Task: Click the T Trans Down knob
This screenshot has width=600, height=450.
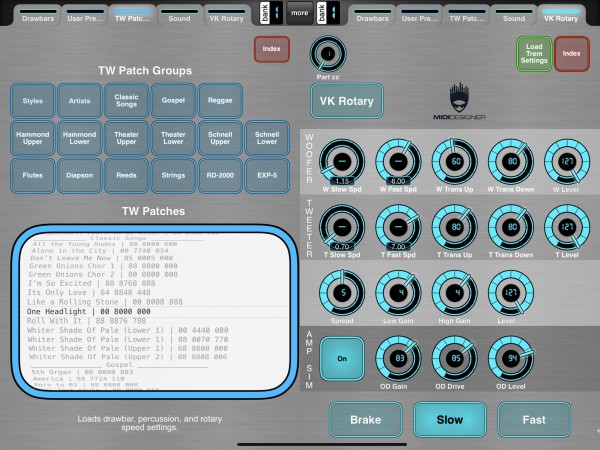Action: point(511,227)
